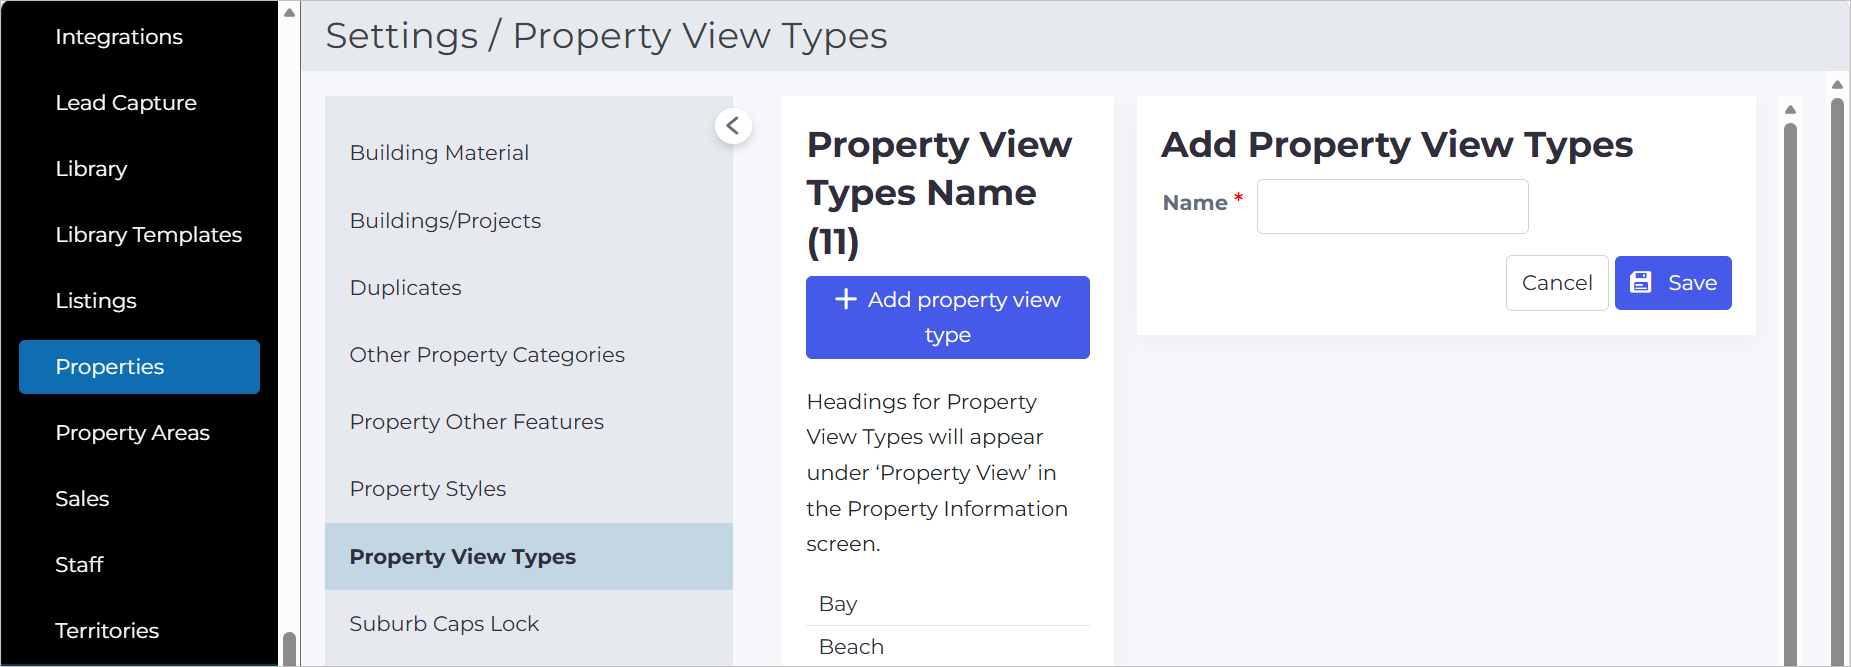Click the right panel scrollbar up arrow

coord(1790,109)
